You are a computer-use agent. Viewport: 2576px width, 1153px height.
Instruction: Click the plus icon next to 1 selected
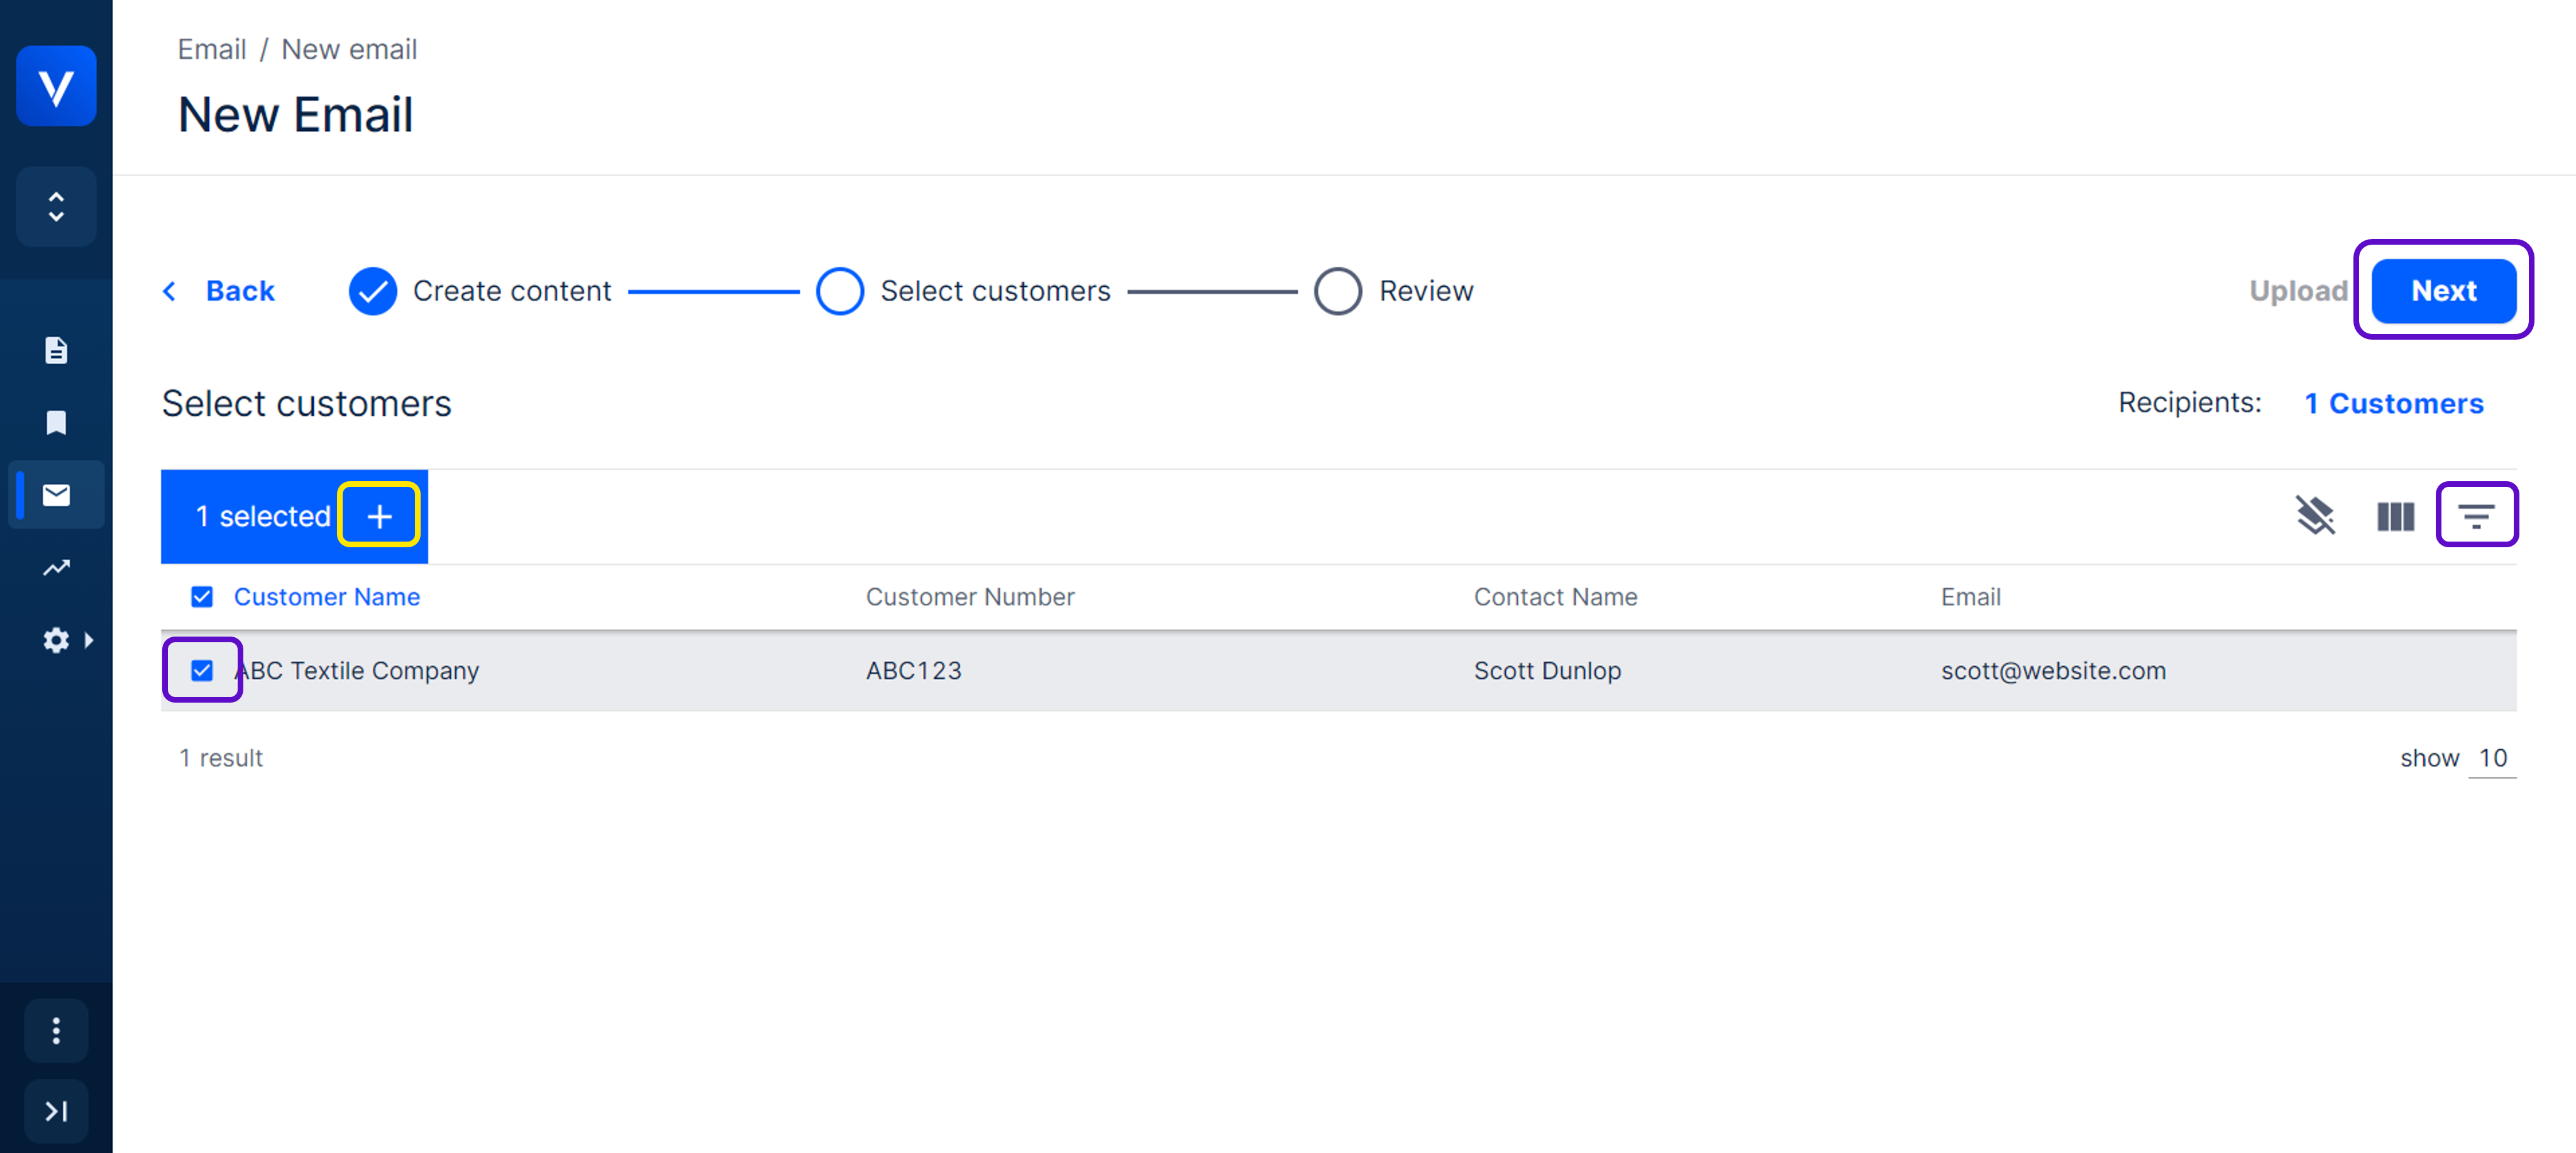379,516
